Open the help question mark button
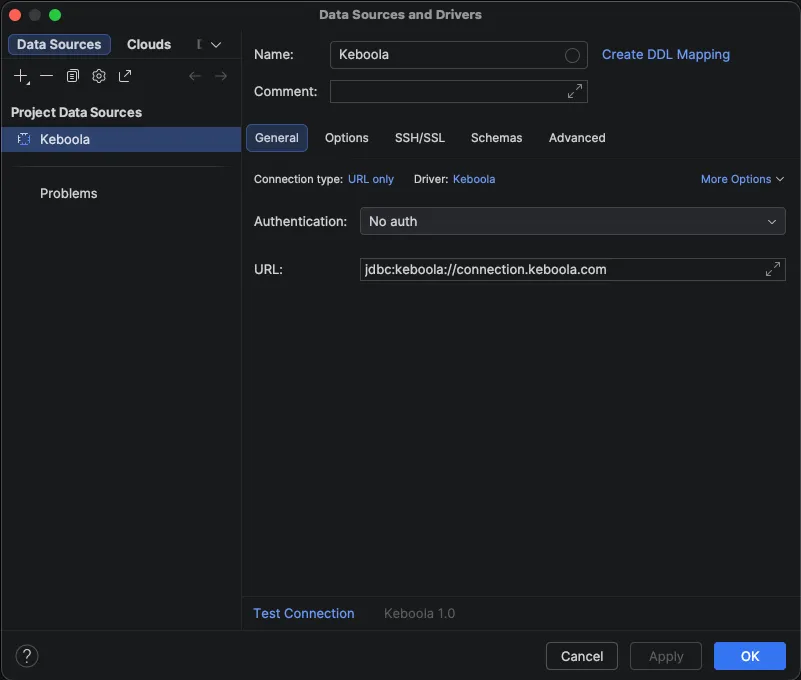The height and width of the screenshot is (680, 801). pos(27,656)
